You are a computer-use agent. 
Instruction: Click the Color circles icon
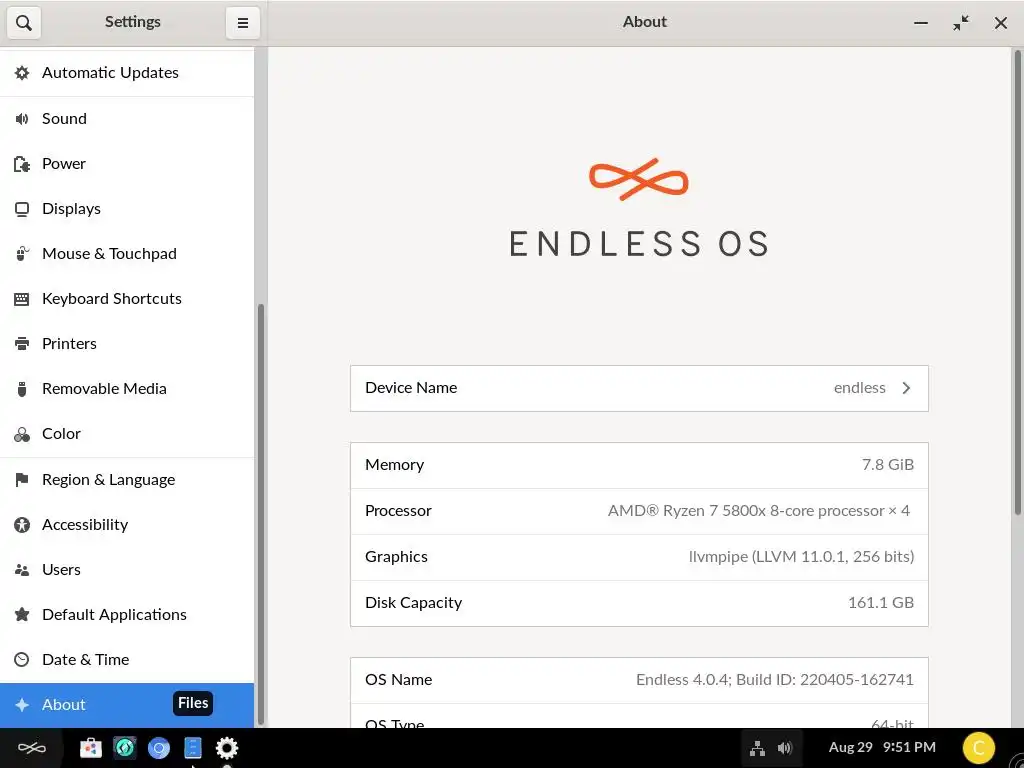[22, 434]
